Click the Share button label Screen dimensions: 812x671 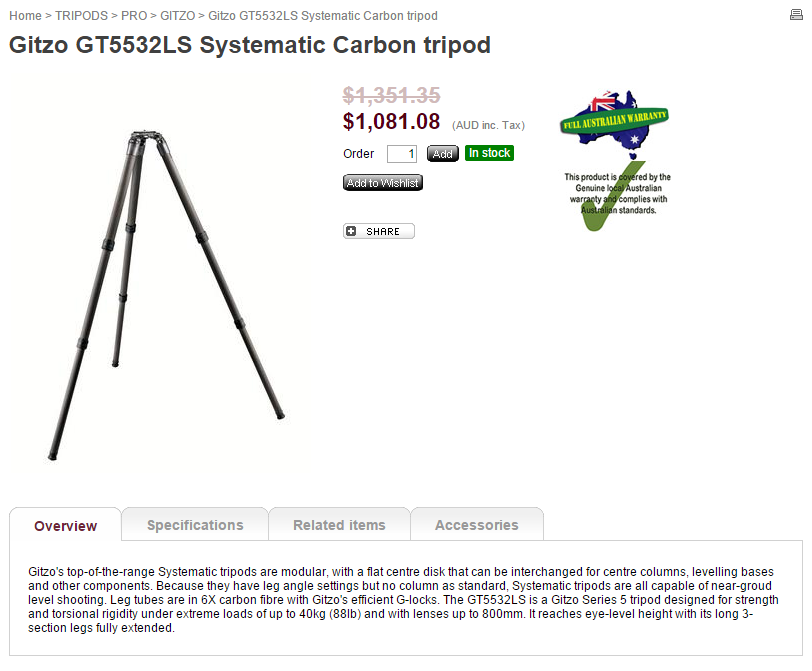tap(383, 231)
